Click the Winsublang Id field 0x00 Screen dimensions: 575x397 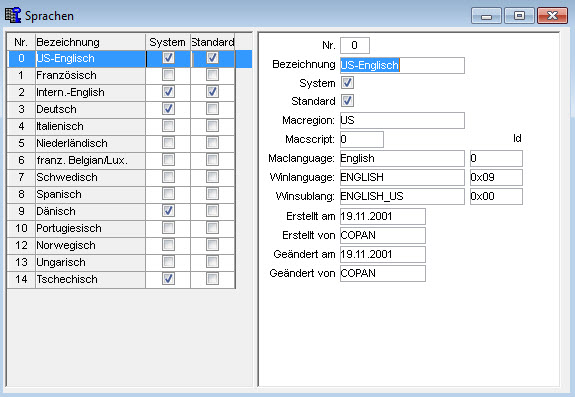pyautogui.click(x=496, y=196)
